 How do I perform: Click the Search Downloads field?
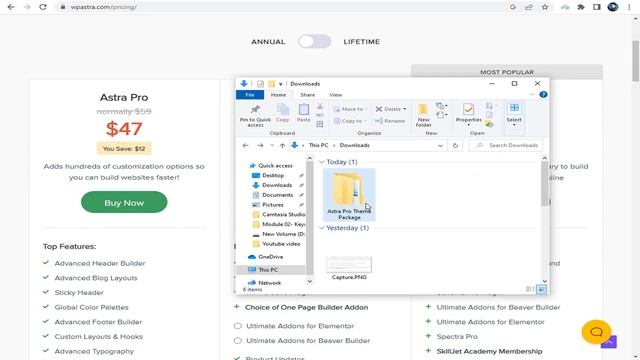[506, 145]
